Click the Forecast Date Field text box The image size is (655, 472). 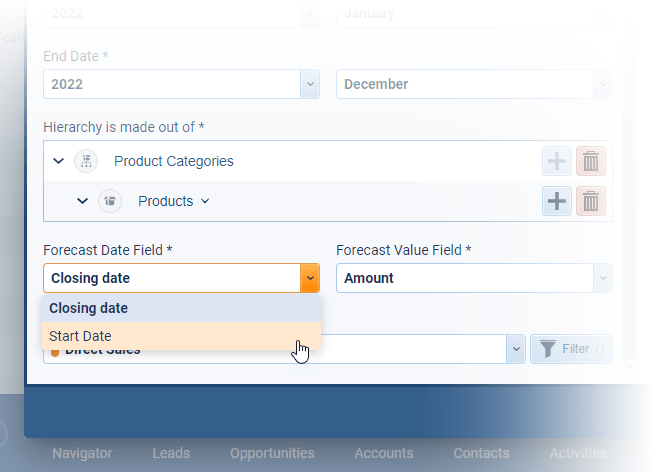coord(171,278)
